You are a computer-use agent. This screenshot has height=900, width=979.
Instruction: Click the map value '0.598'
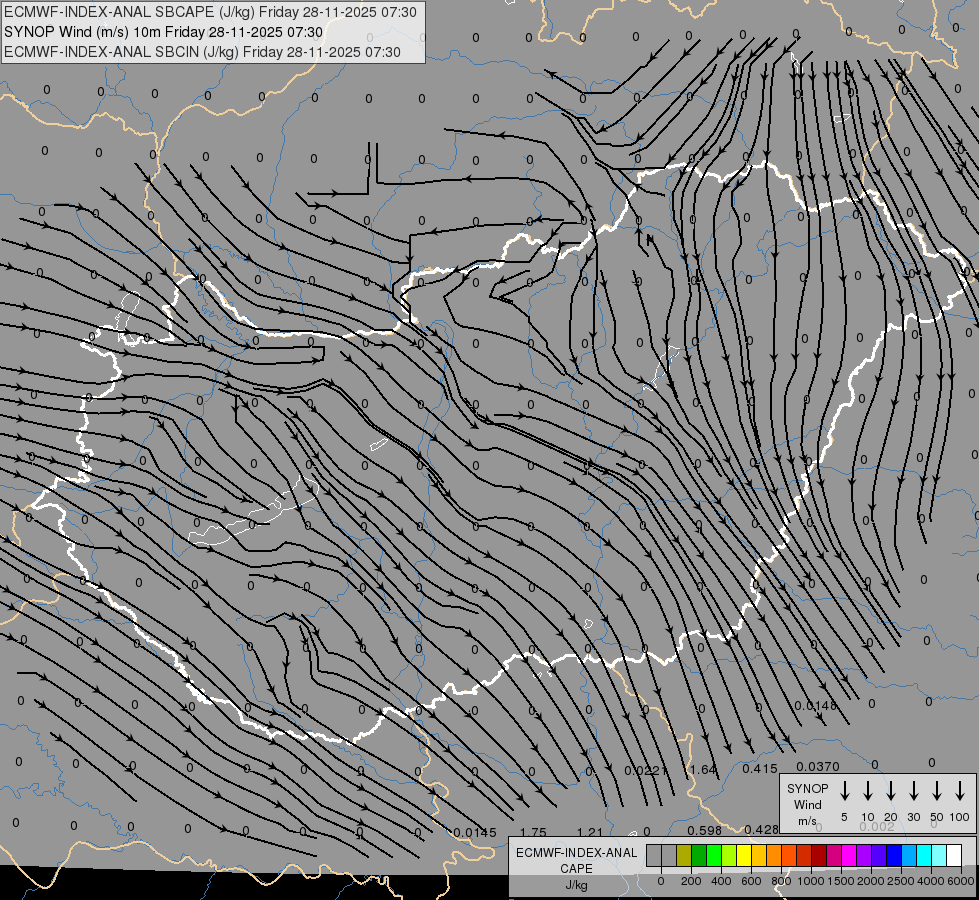point(705,830)
